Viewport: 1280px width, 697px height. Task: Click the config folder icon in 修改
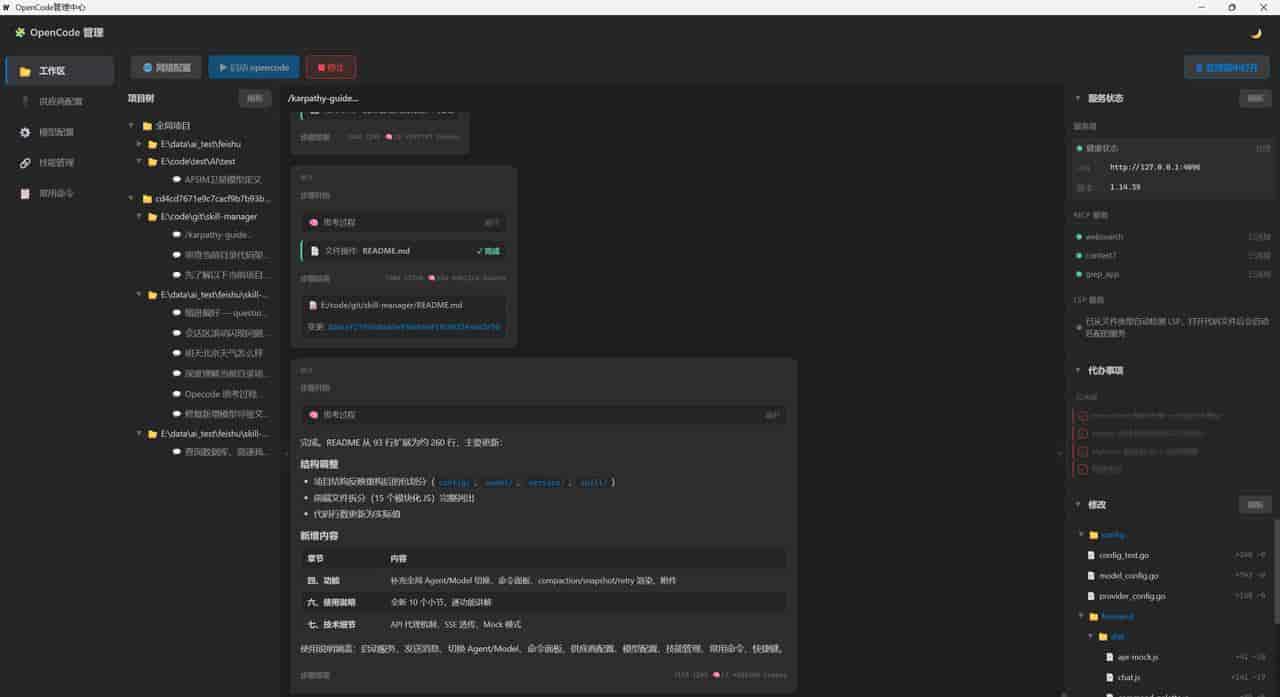1094,534
